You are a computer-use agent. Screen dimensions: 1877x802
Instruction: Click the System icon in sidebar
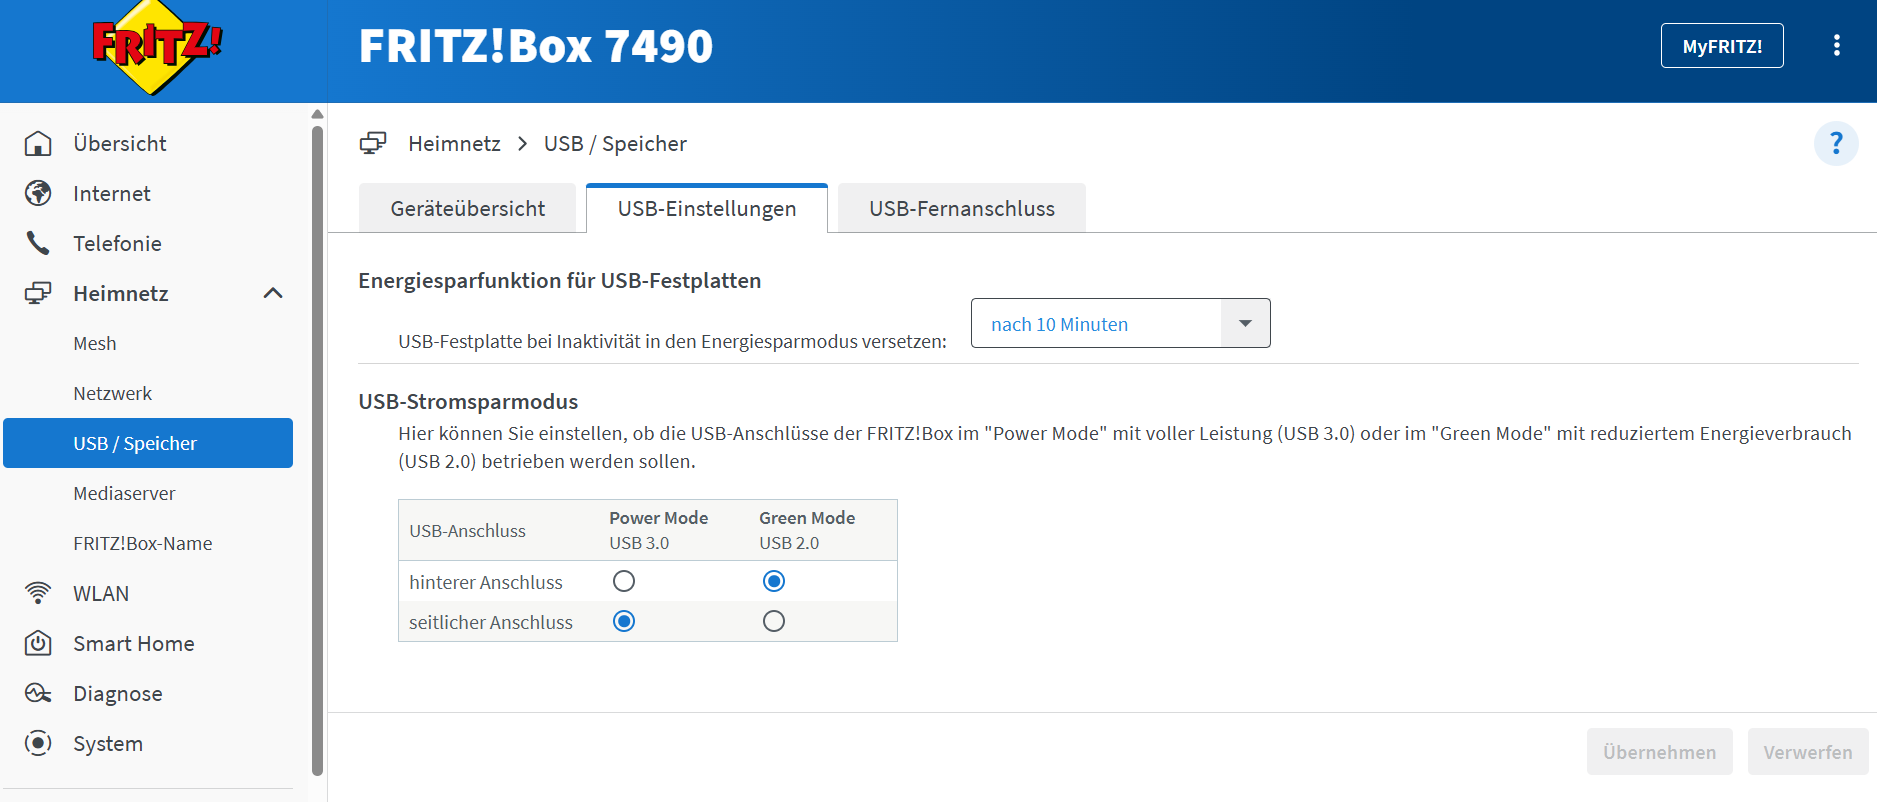(38, 743)
